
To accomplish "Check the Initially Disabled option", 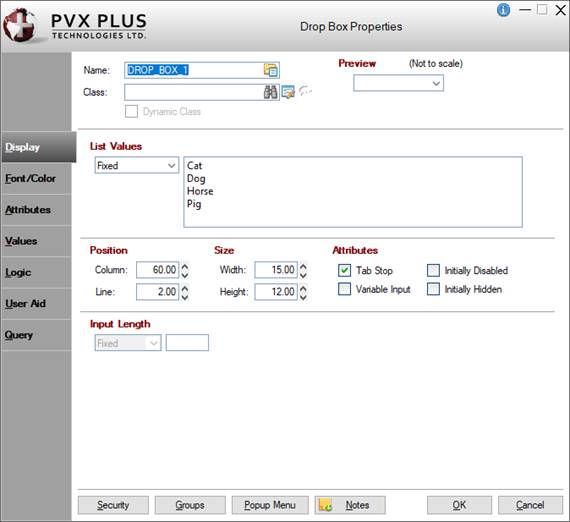I will coord(433,270).
